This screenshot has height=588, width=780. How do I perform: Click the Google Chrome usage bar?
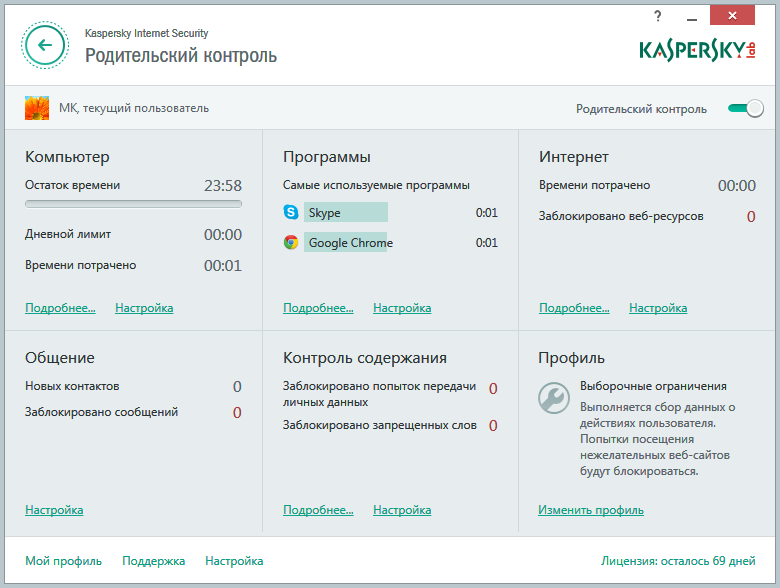(x=345, y=242)
